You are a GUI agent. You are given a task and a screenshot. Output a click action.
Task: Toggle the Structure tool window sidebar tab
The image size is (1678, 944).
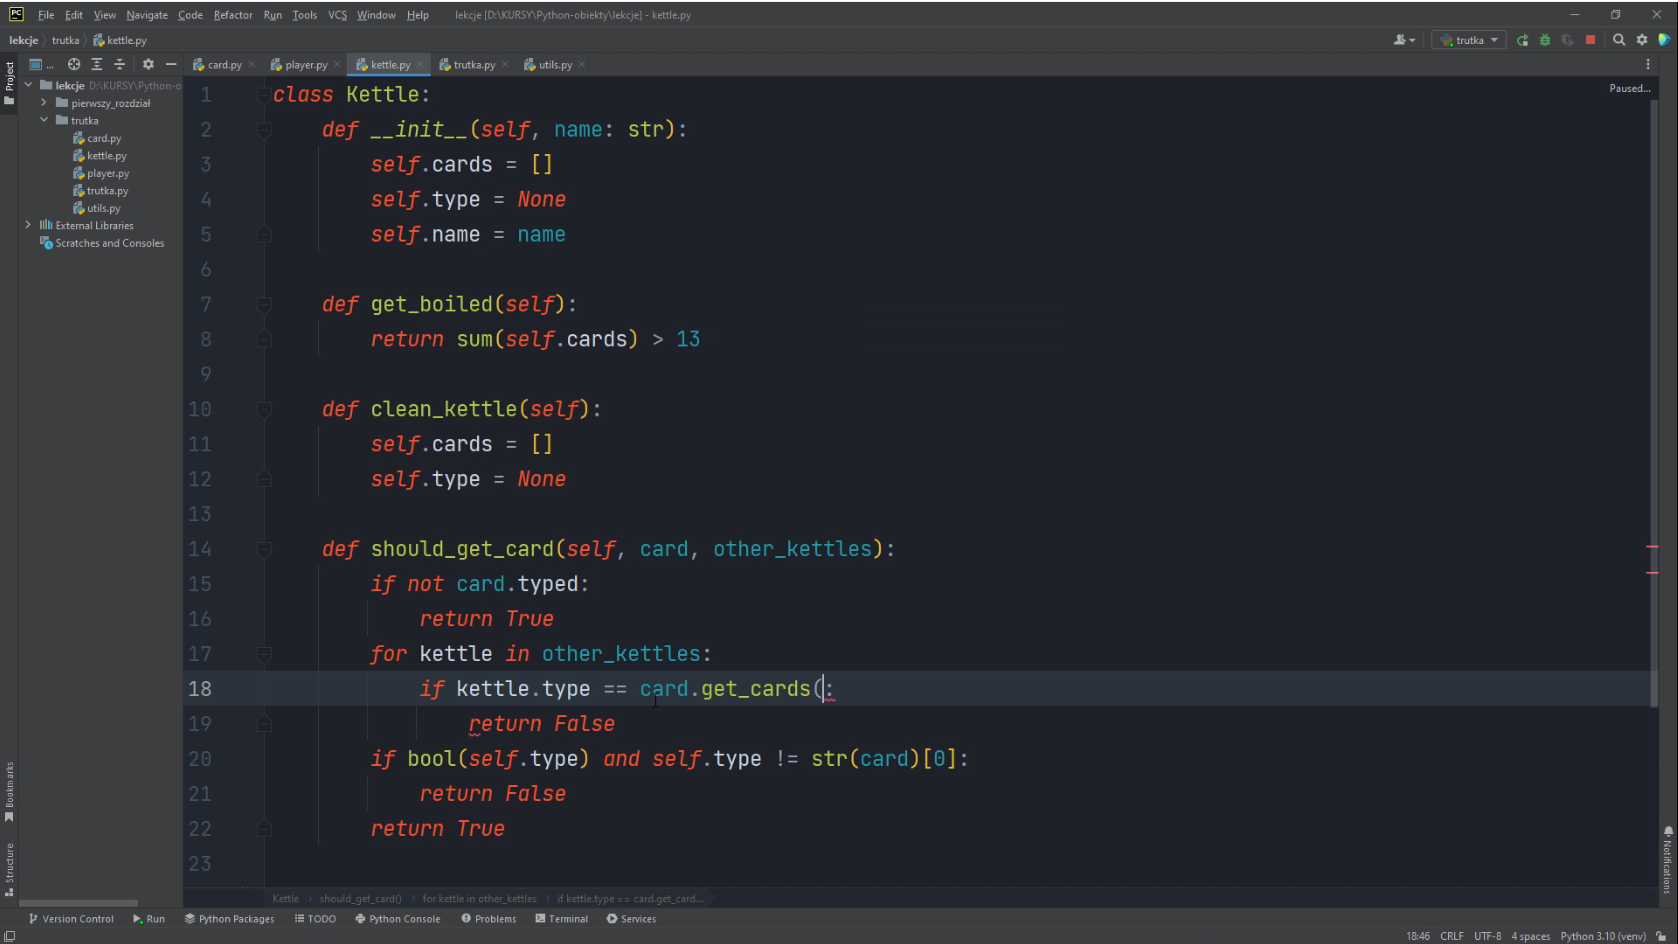pos(9,868)
